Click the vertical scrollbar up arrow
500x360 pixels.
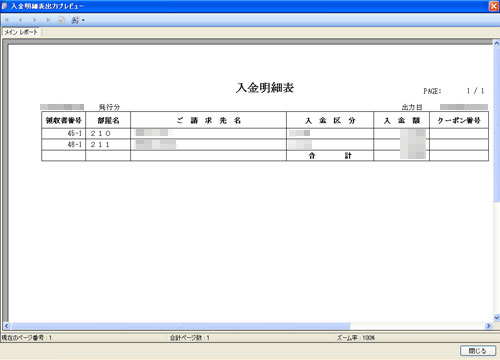496,44
